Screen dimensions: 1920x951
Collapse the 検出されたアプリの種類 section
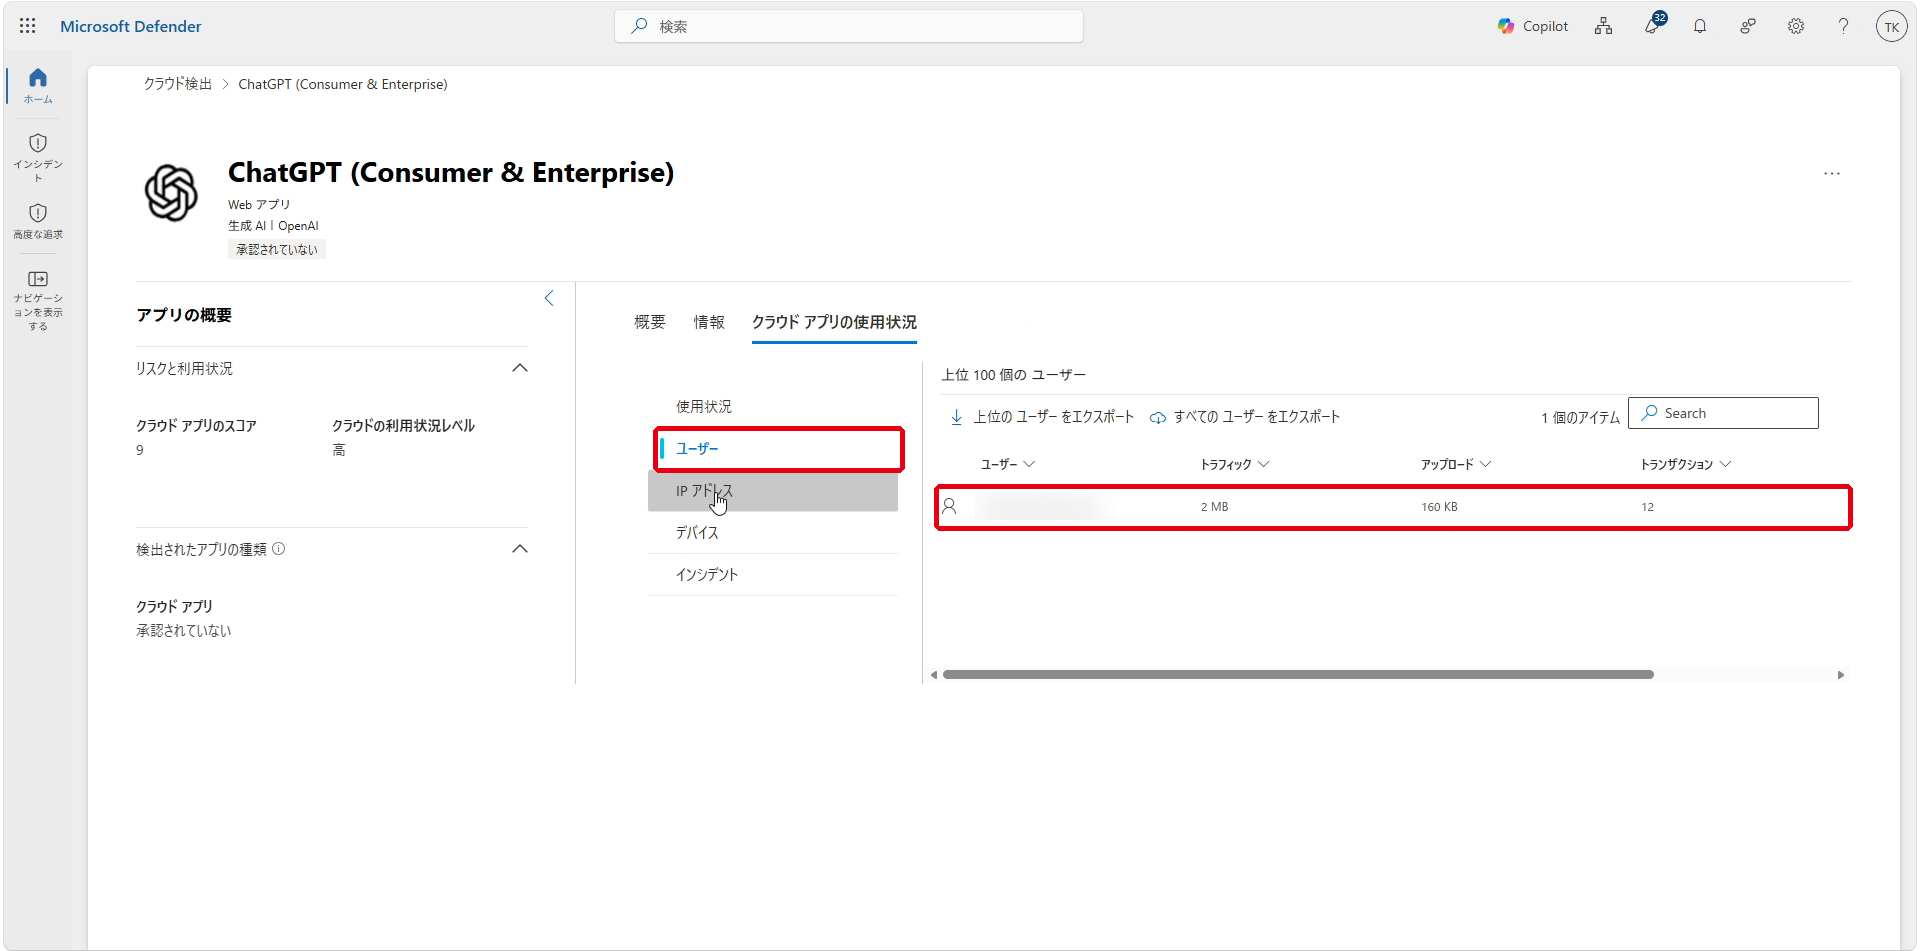[520, 549]
